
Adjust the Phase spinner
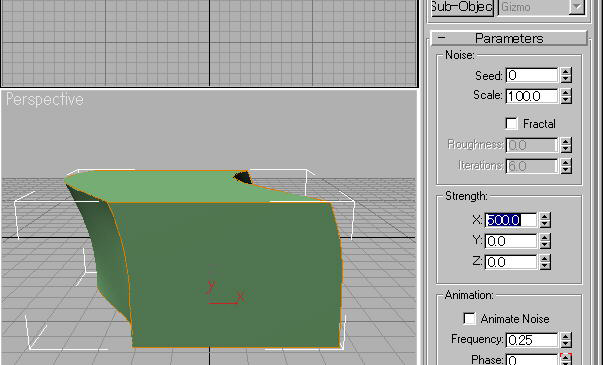tap(566, 360)
